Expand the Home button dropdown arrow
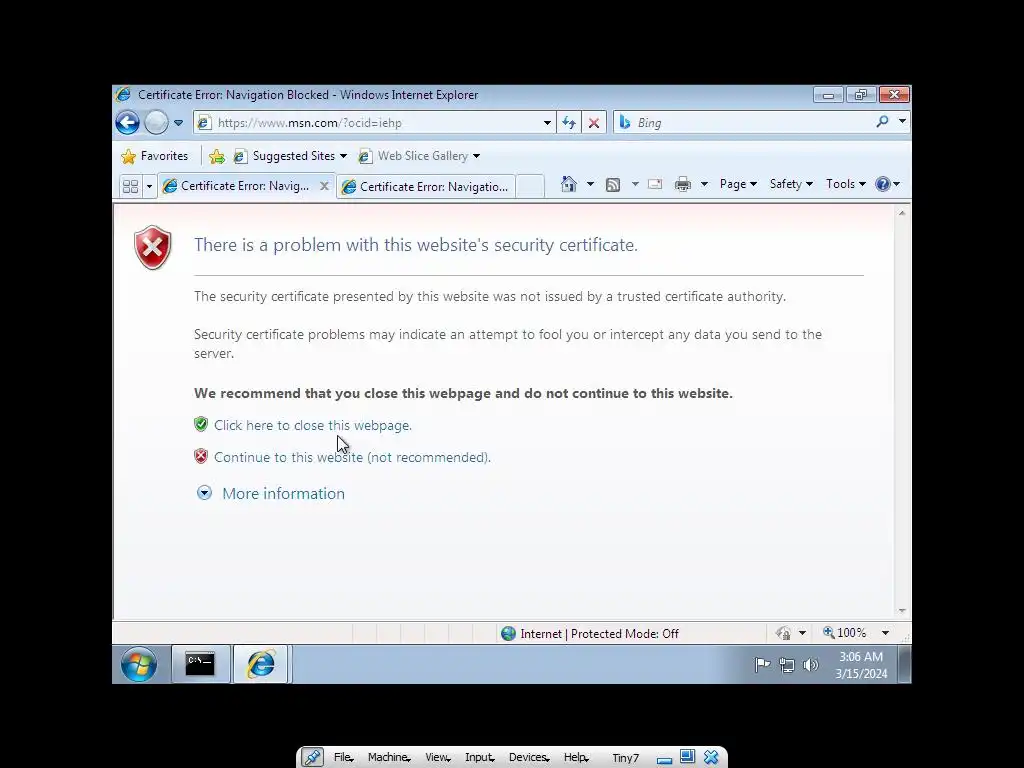1024x768 pixels. click(590, 185)
